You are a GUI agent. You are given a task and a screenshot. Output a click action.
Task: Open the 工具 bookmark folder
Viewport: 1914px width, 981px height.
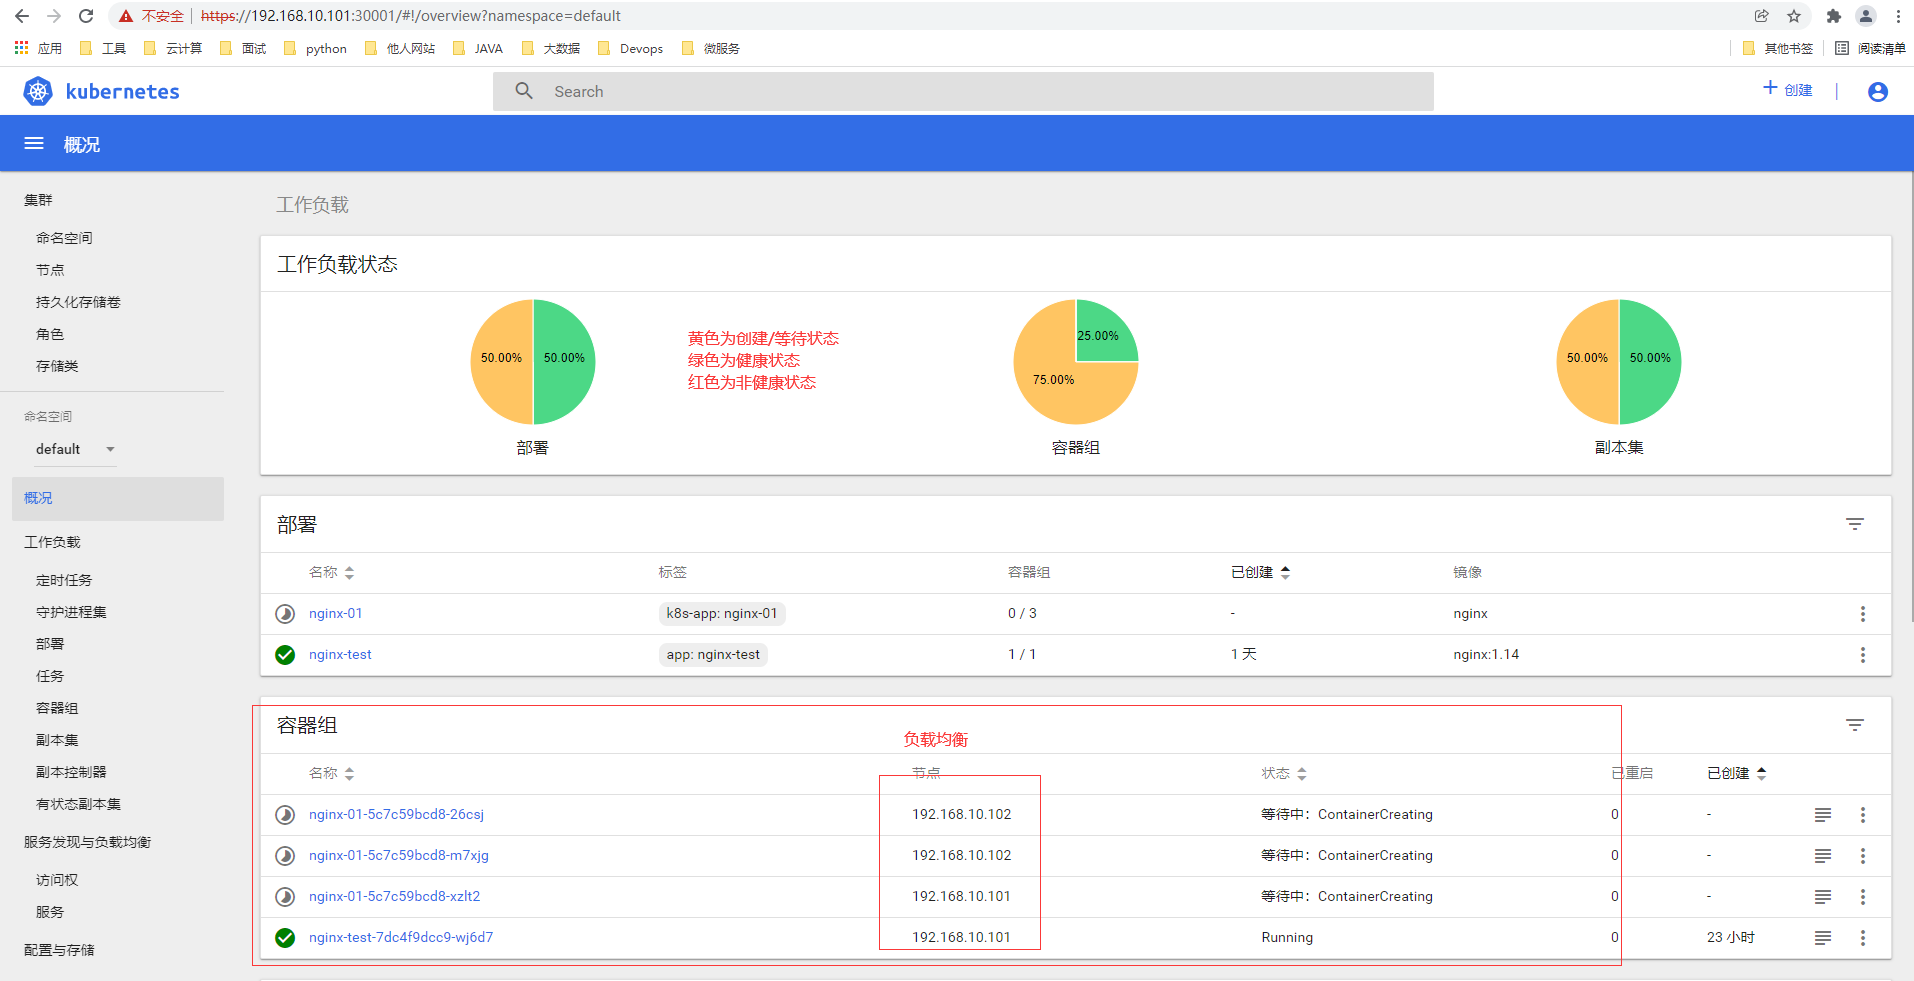(x=103, y=48)
